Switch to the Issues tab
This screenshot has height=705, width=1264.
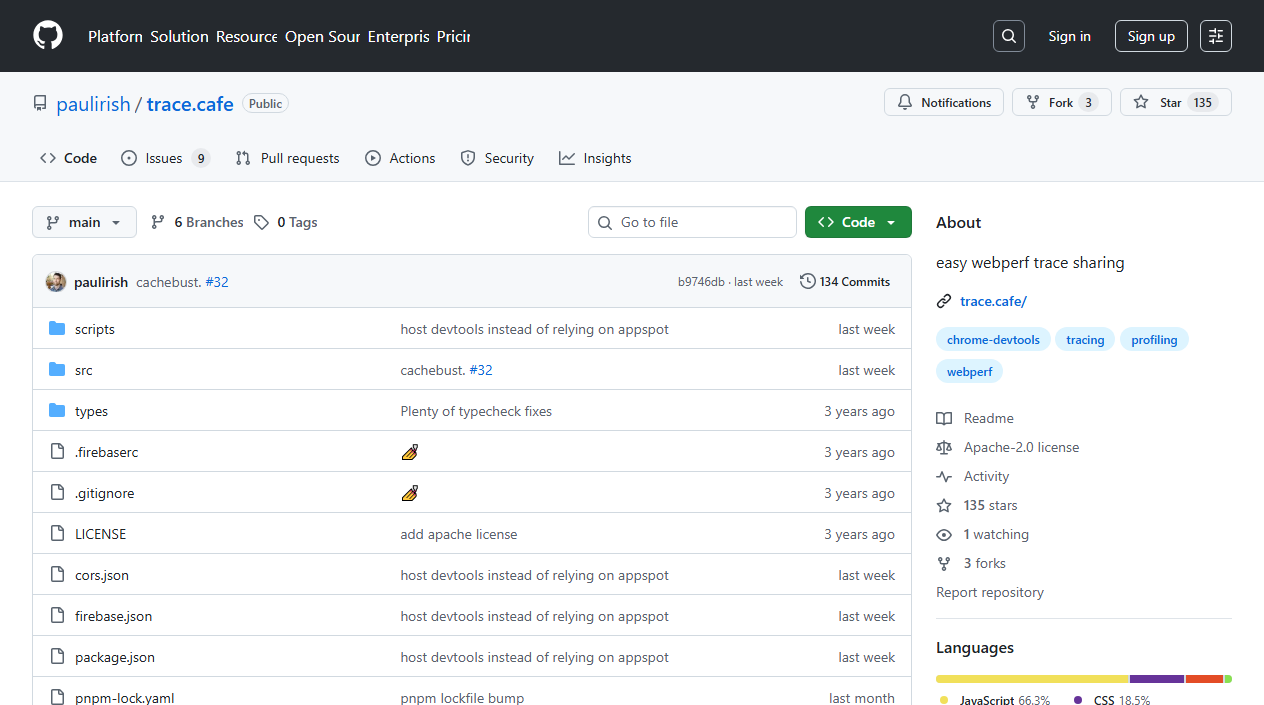click(x=165, y=158)
